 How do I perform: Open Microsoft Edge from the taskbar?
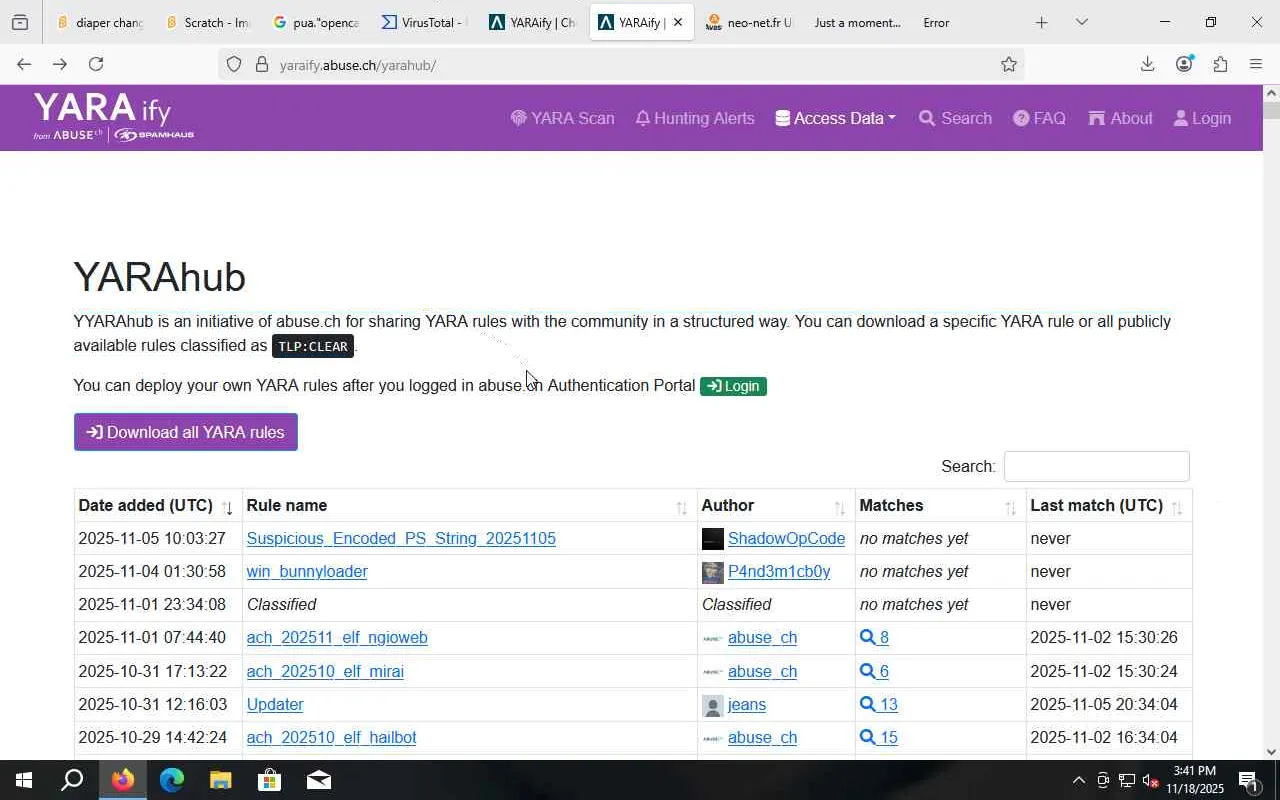(x=172, y=780)
